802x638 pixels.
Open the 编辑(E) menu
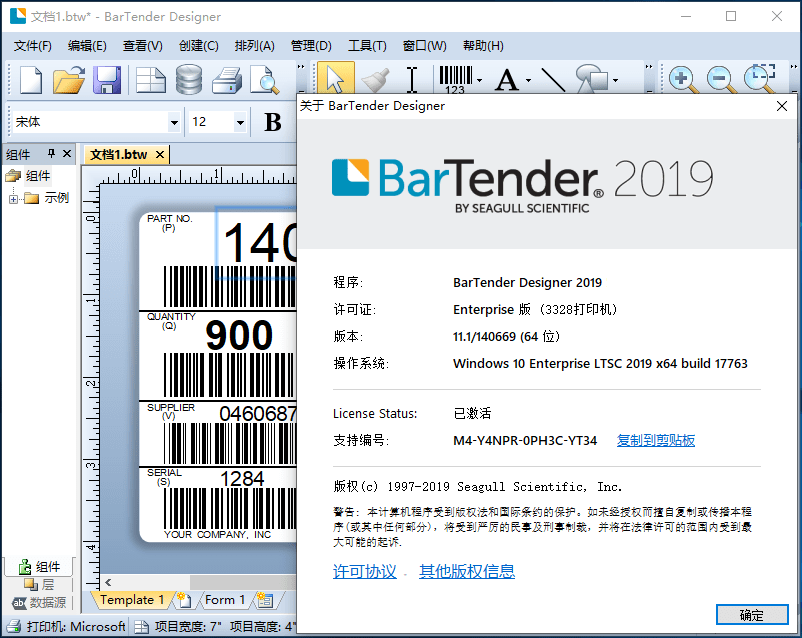(87, 46)
